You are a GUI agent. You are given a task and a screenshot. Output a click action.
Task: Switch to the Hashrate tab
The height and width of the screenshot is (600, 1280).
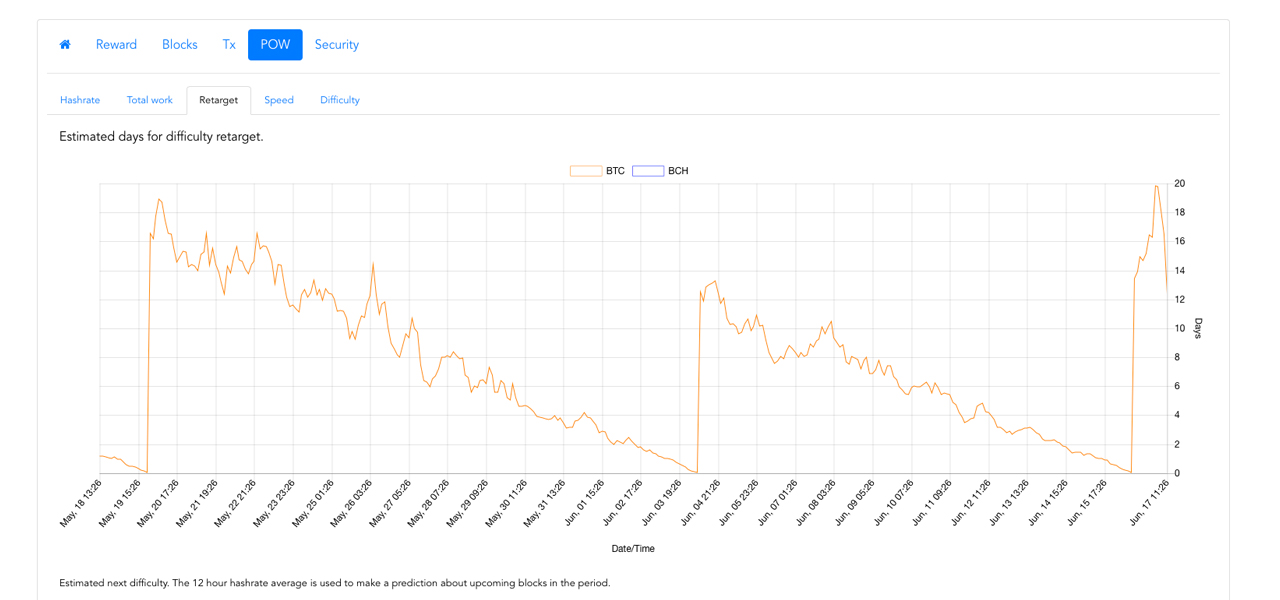[x=80, y=100]
